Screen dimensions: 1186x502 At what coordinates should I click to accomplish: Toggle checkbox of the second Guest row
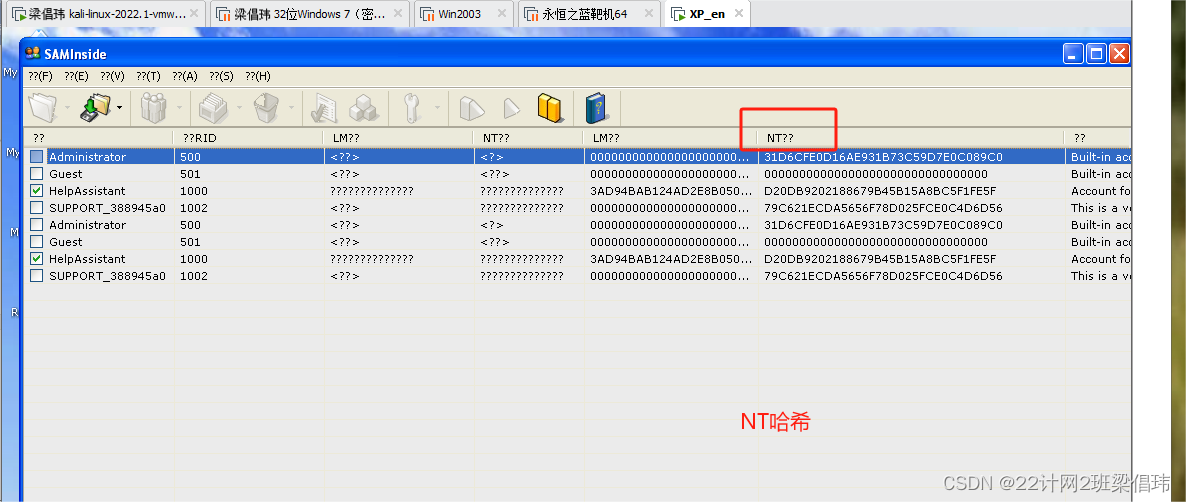pyautogui.click(x=37, y=242)
